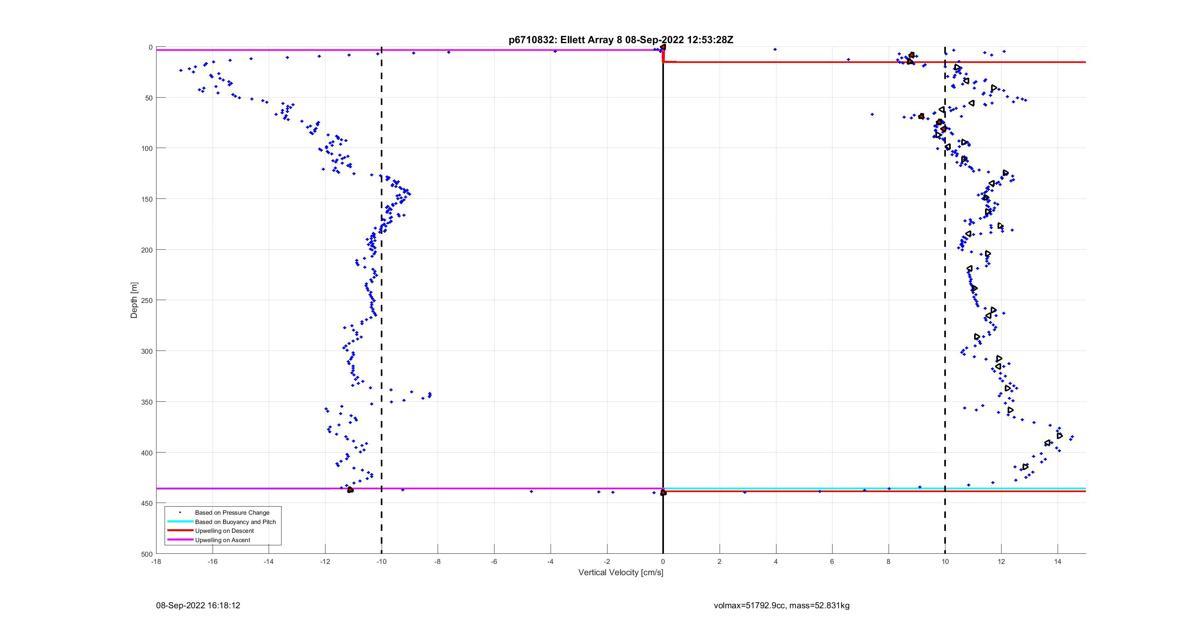
Task: Click velocity axis tick label "-8"
Action: (438, 562)
